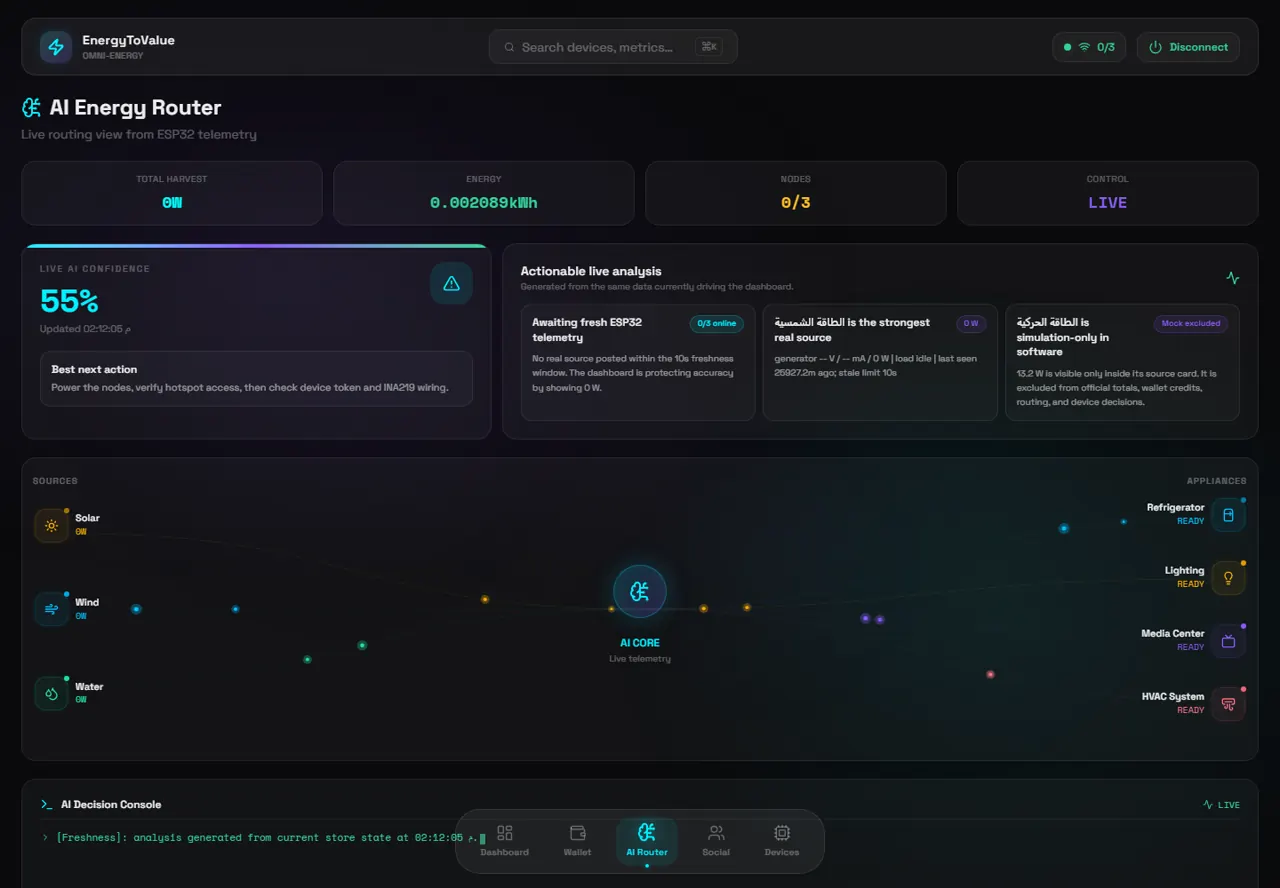Click the activity pulse icon in Actionable analysis
This screenshot has height=888, width=1280.
[1233, 278]
